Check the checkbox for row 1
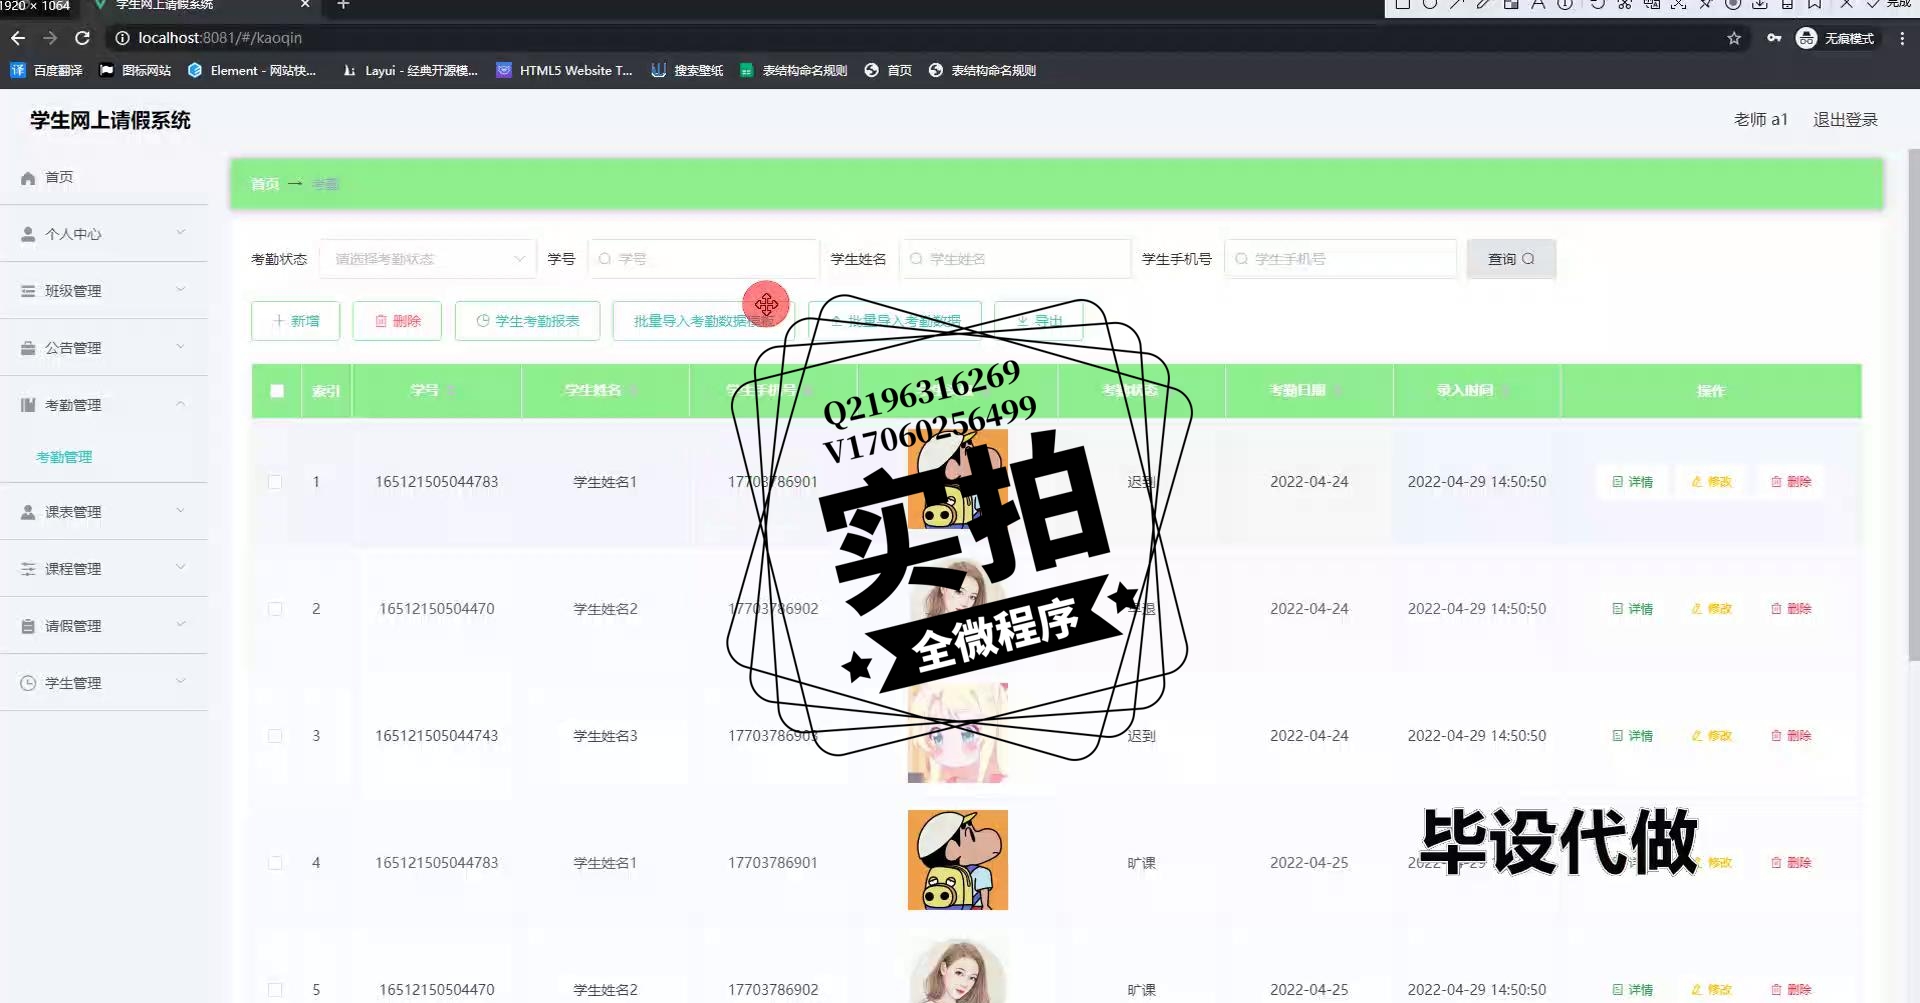The image size is (1920, 1003). (x=275, y=482)
